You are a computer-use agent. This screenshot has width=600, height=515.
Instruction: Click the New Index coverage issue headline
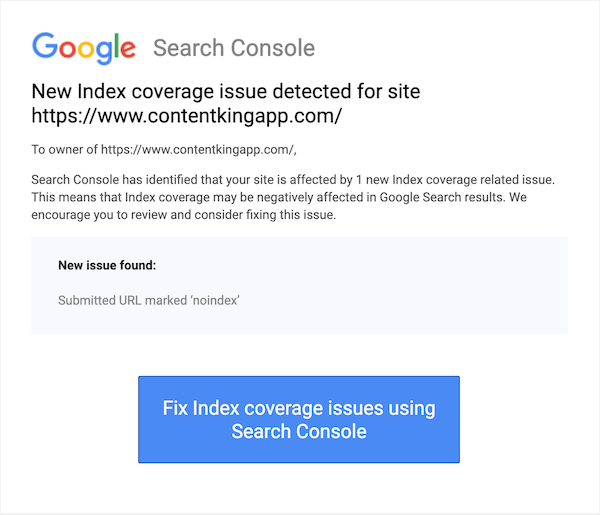point(226,103)
